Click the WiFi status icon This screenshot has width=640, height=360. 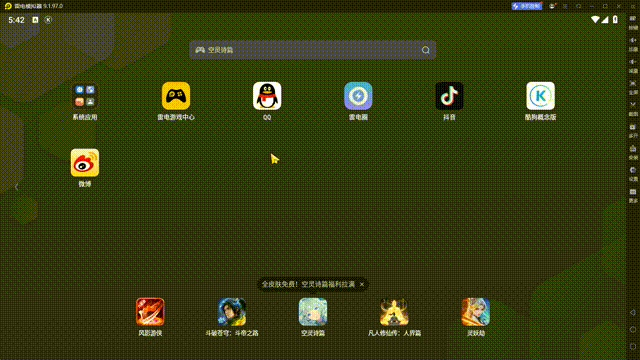595,20
